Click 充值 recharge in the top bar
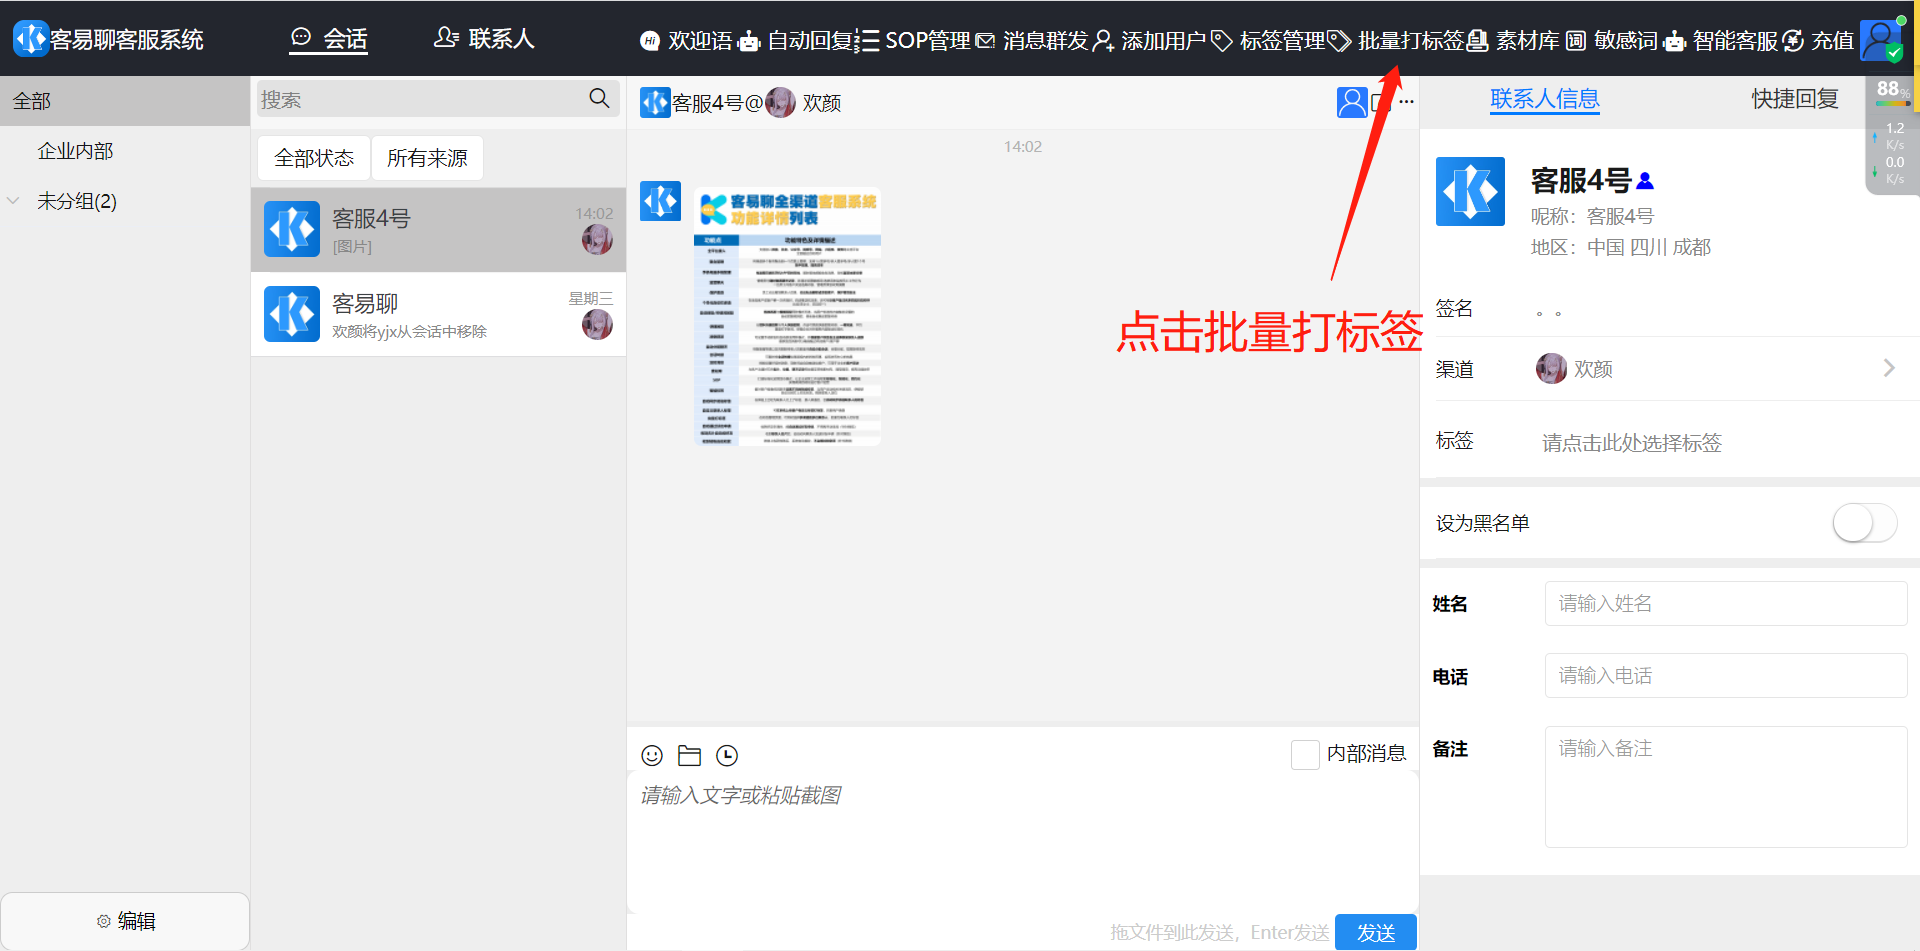The image size is (1920, 951). coord(1818,41)
